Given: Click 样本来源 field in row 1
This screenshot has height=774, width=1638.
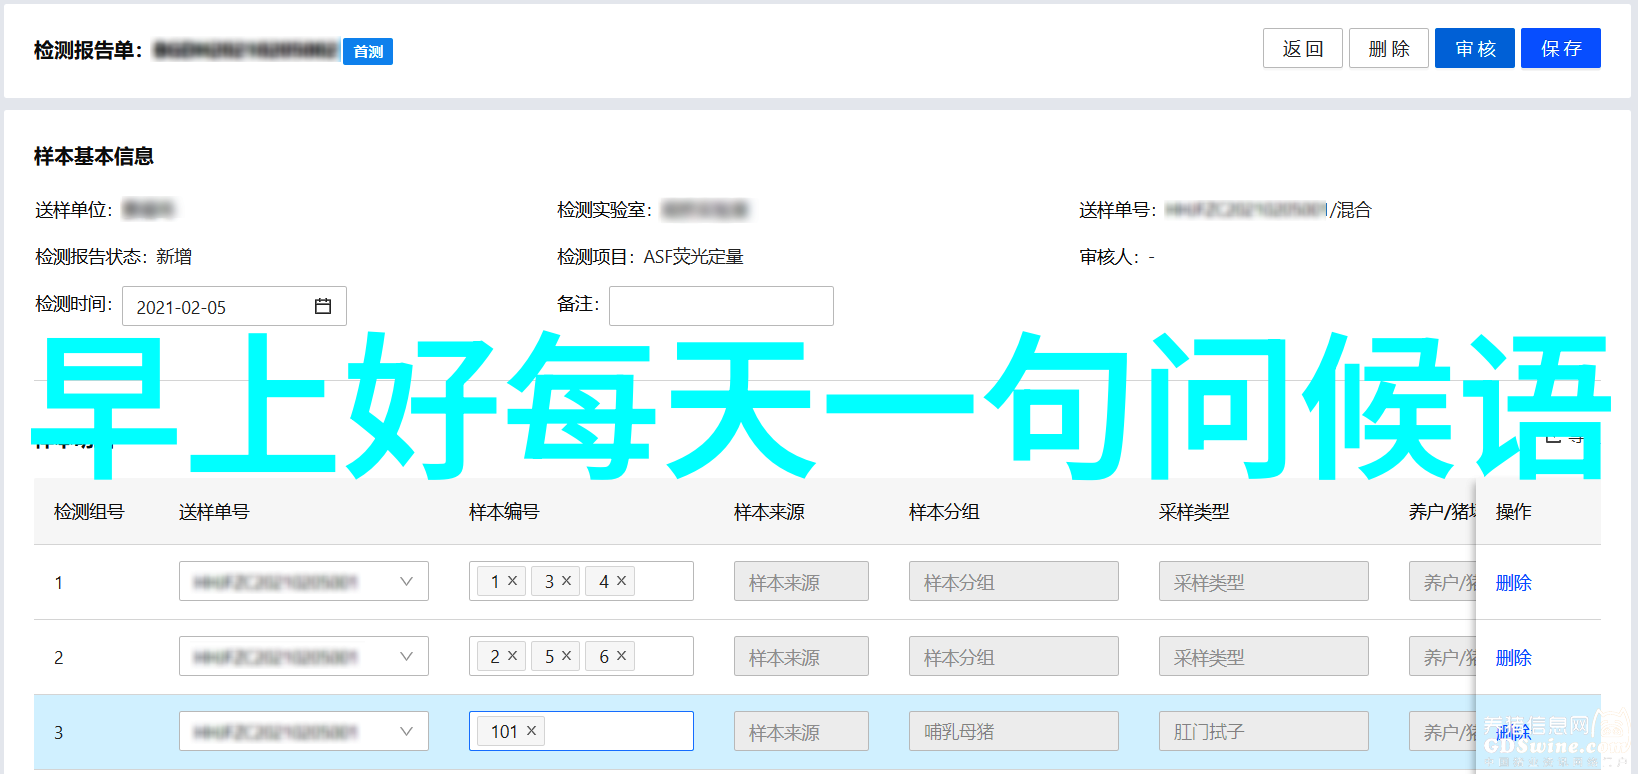Looking at the screenshot, I should [x=801, y=581].
